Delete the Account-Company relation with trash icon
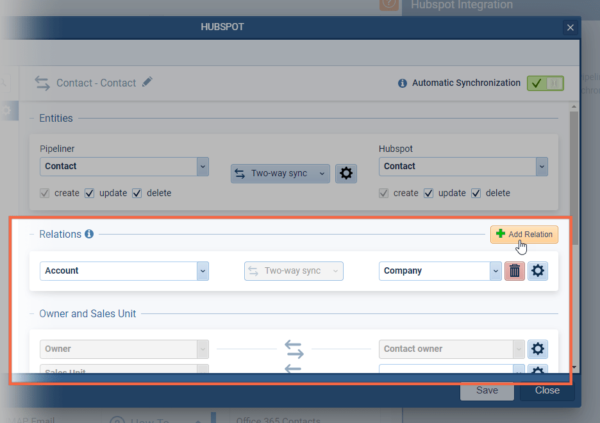Screen dimensions: 600x423 (515, 270)
